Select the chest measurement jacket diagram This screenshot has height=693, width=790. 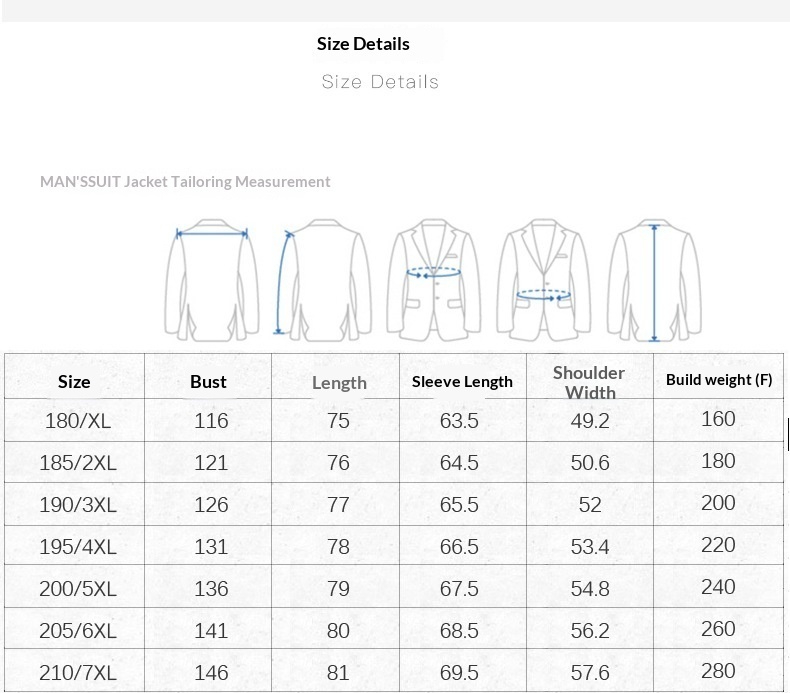pos(435,279)
